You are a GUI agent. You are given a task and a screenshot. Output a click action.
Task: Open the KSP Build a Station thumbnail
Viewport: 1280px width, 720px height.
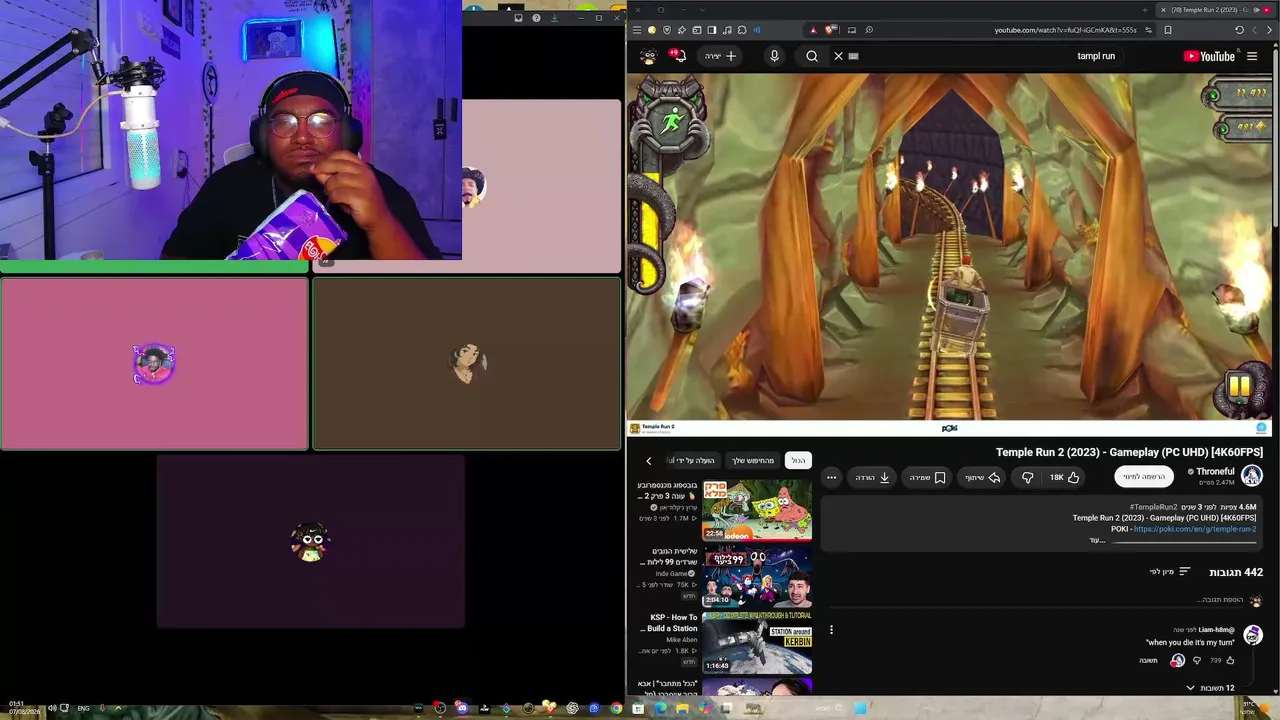(x=757, y=642)
